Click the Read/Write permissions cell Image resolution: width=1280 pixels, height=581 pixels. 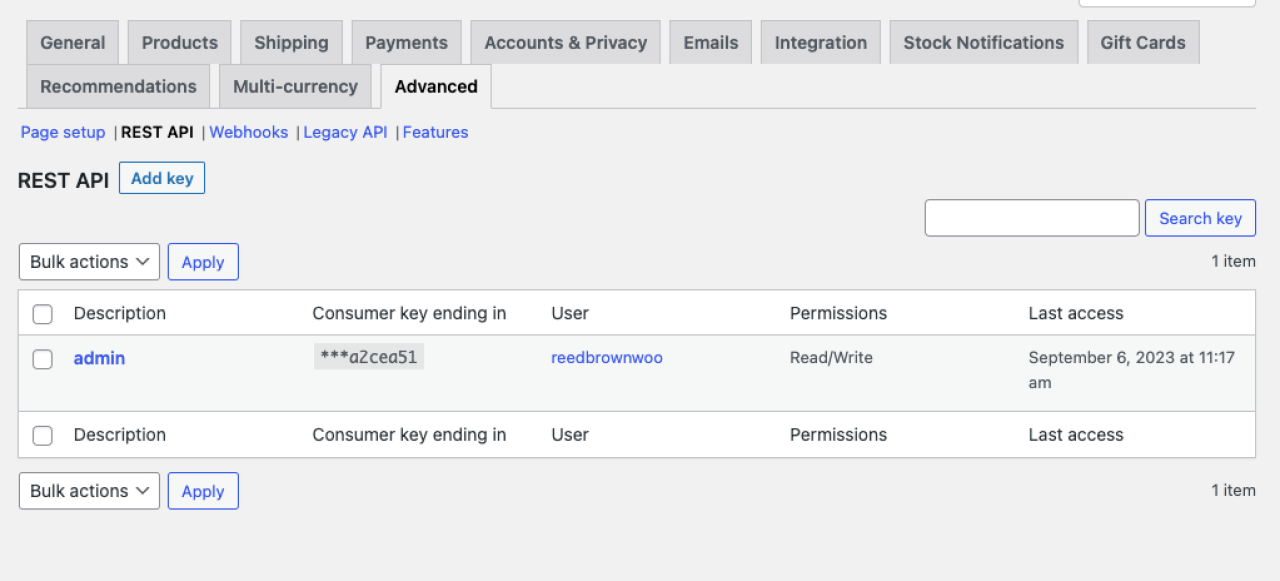pyautogui.click(x=831, y=358)
